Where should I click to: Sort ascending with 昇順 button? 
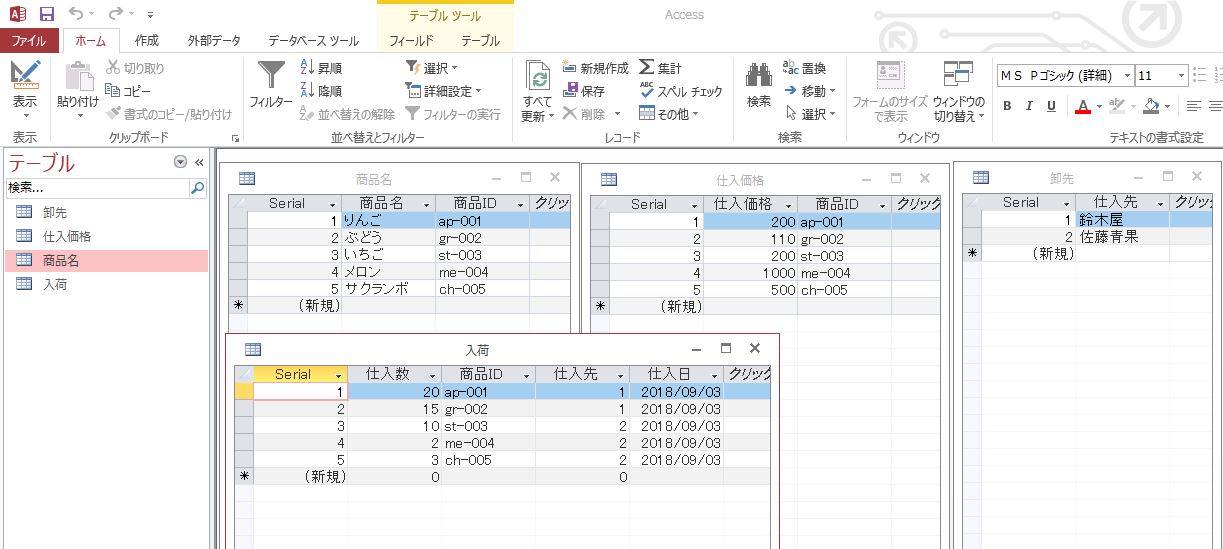pos(321,68)
